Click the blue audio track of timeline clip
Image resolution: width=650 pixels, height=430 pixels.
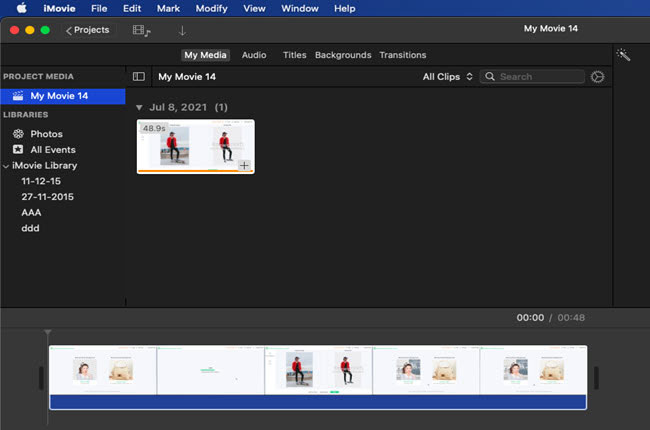coord(318,402)
